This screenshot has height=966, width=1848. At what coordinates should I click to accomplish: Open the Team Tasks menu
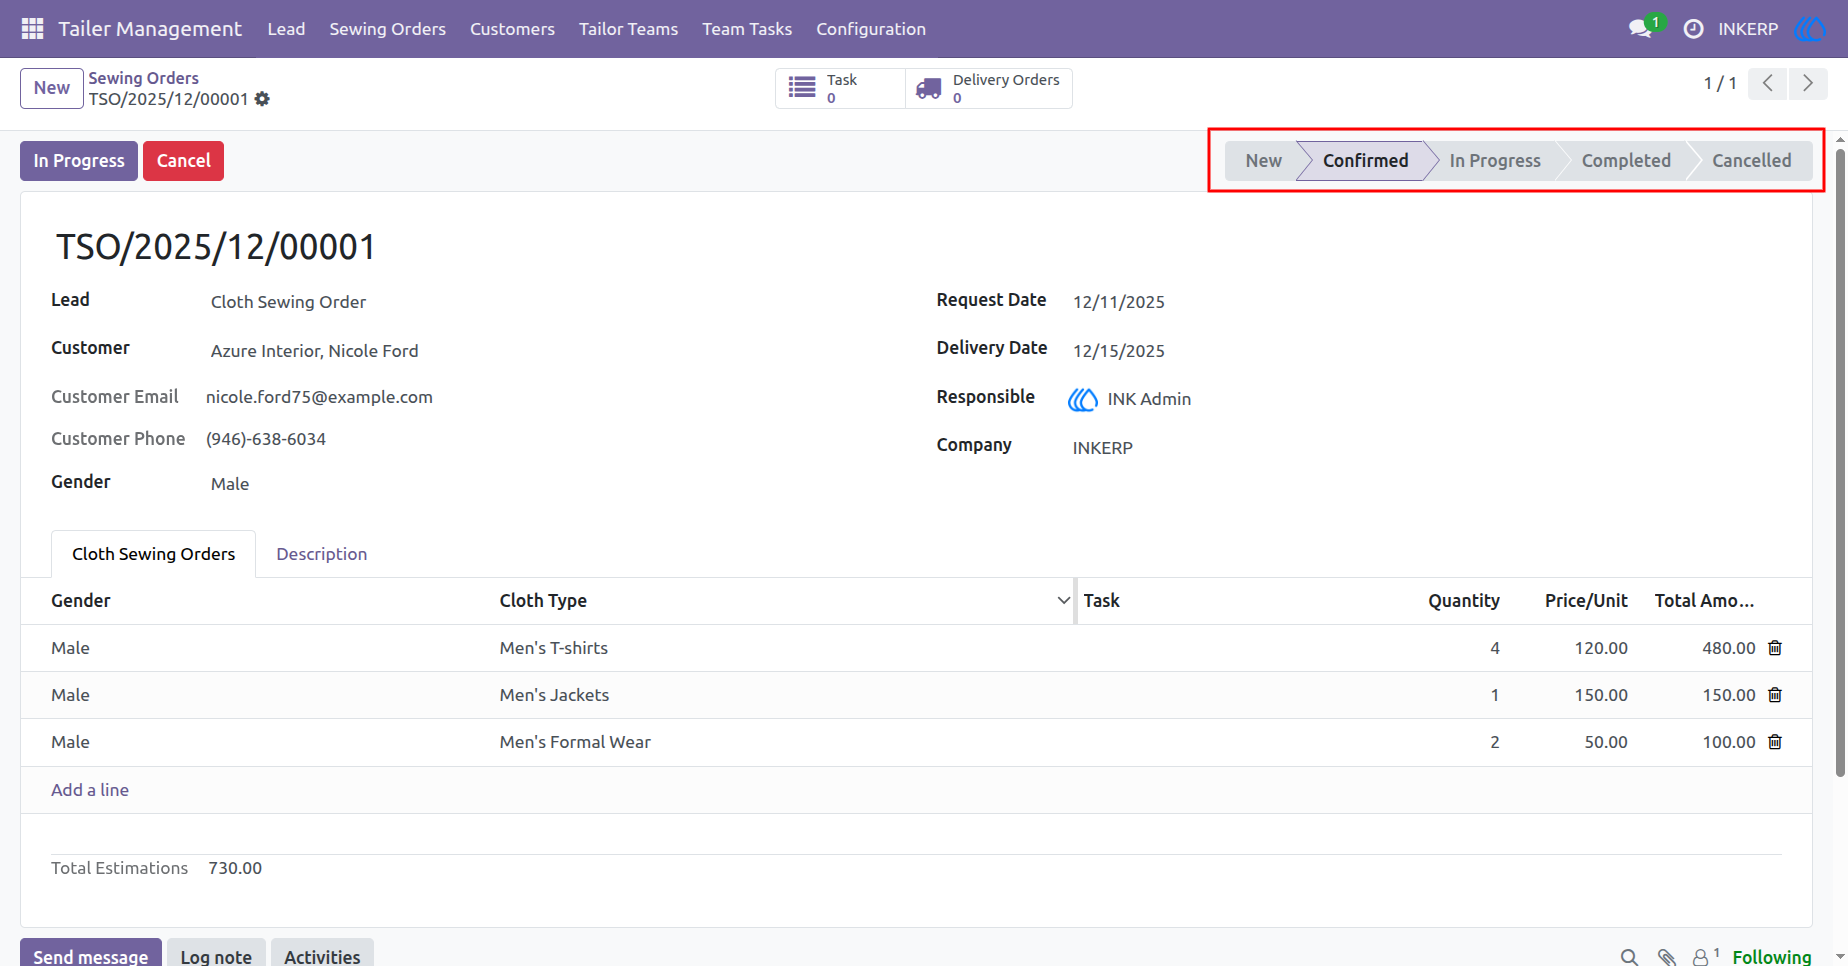(747, 29)
